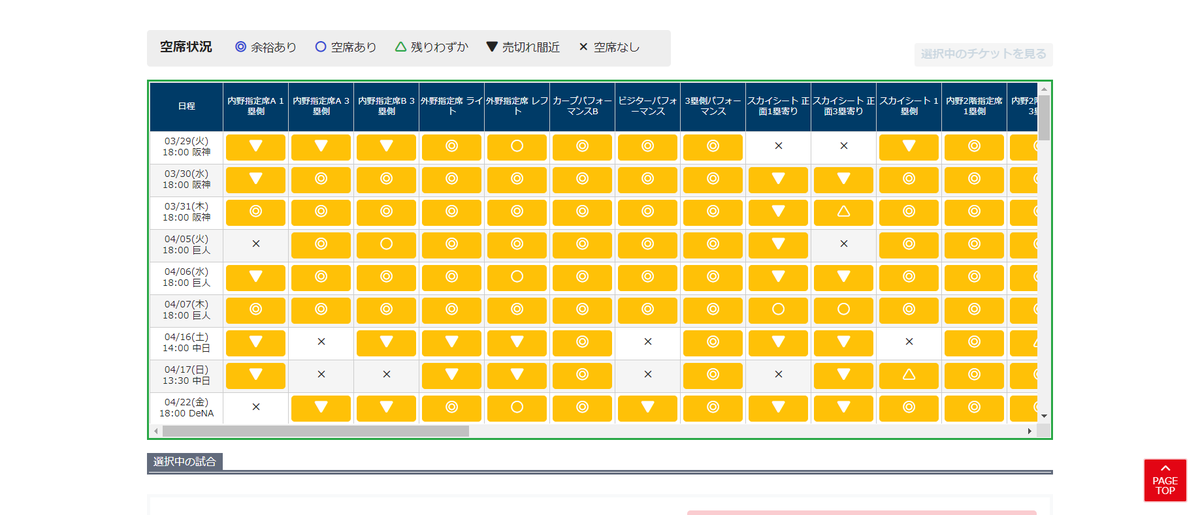
Task: Click the table's scroll left arrow
Action: pos(156,431)
